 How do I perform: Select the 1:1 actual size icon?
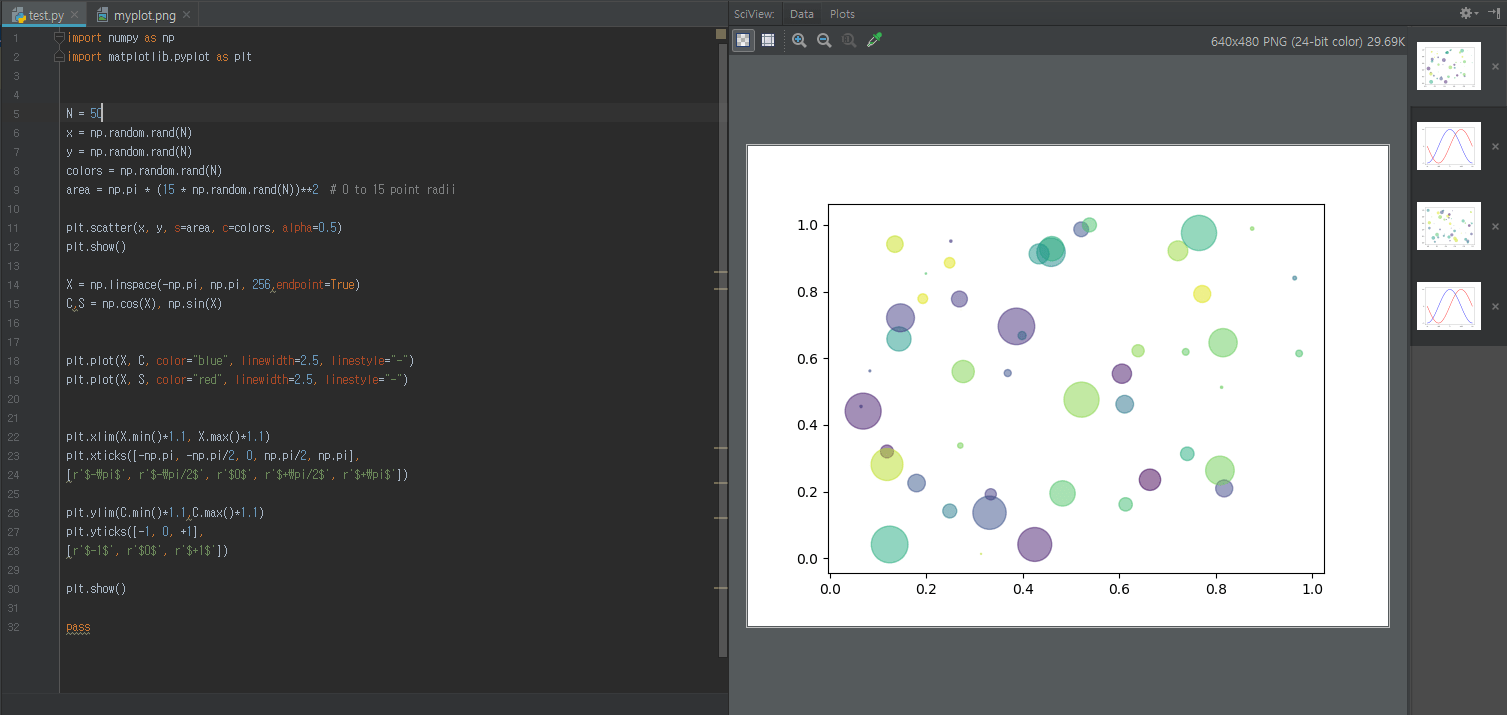pos(848,40)
